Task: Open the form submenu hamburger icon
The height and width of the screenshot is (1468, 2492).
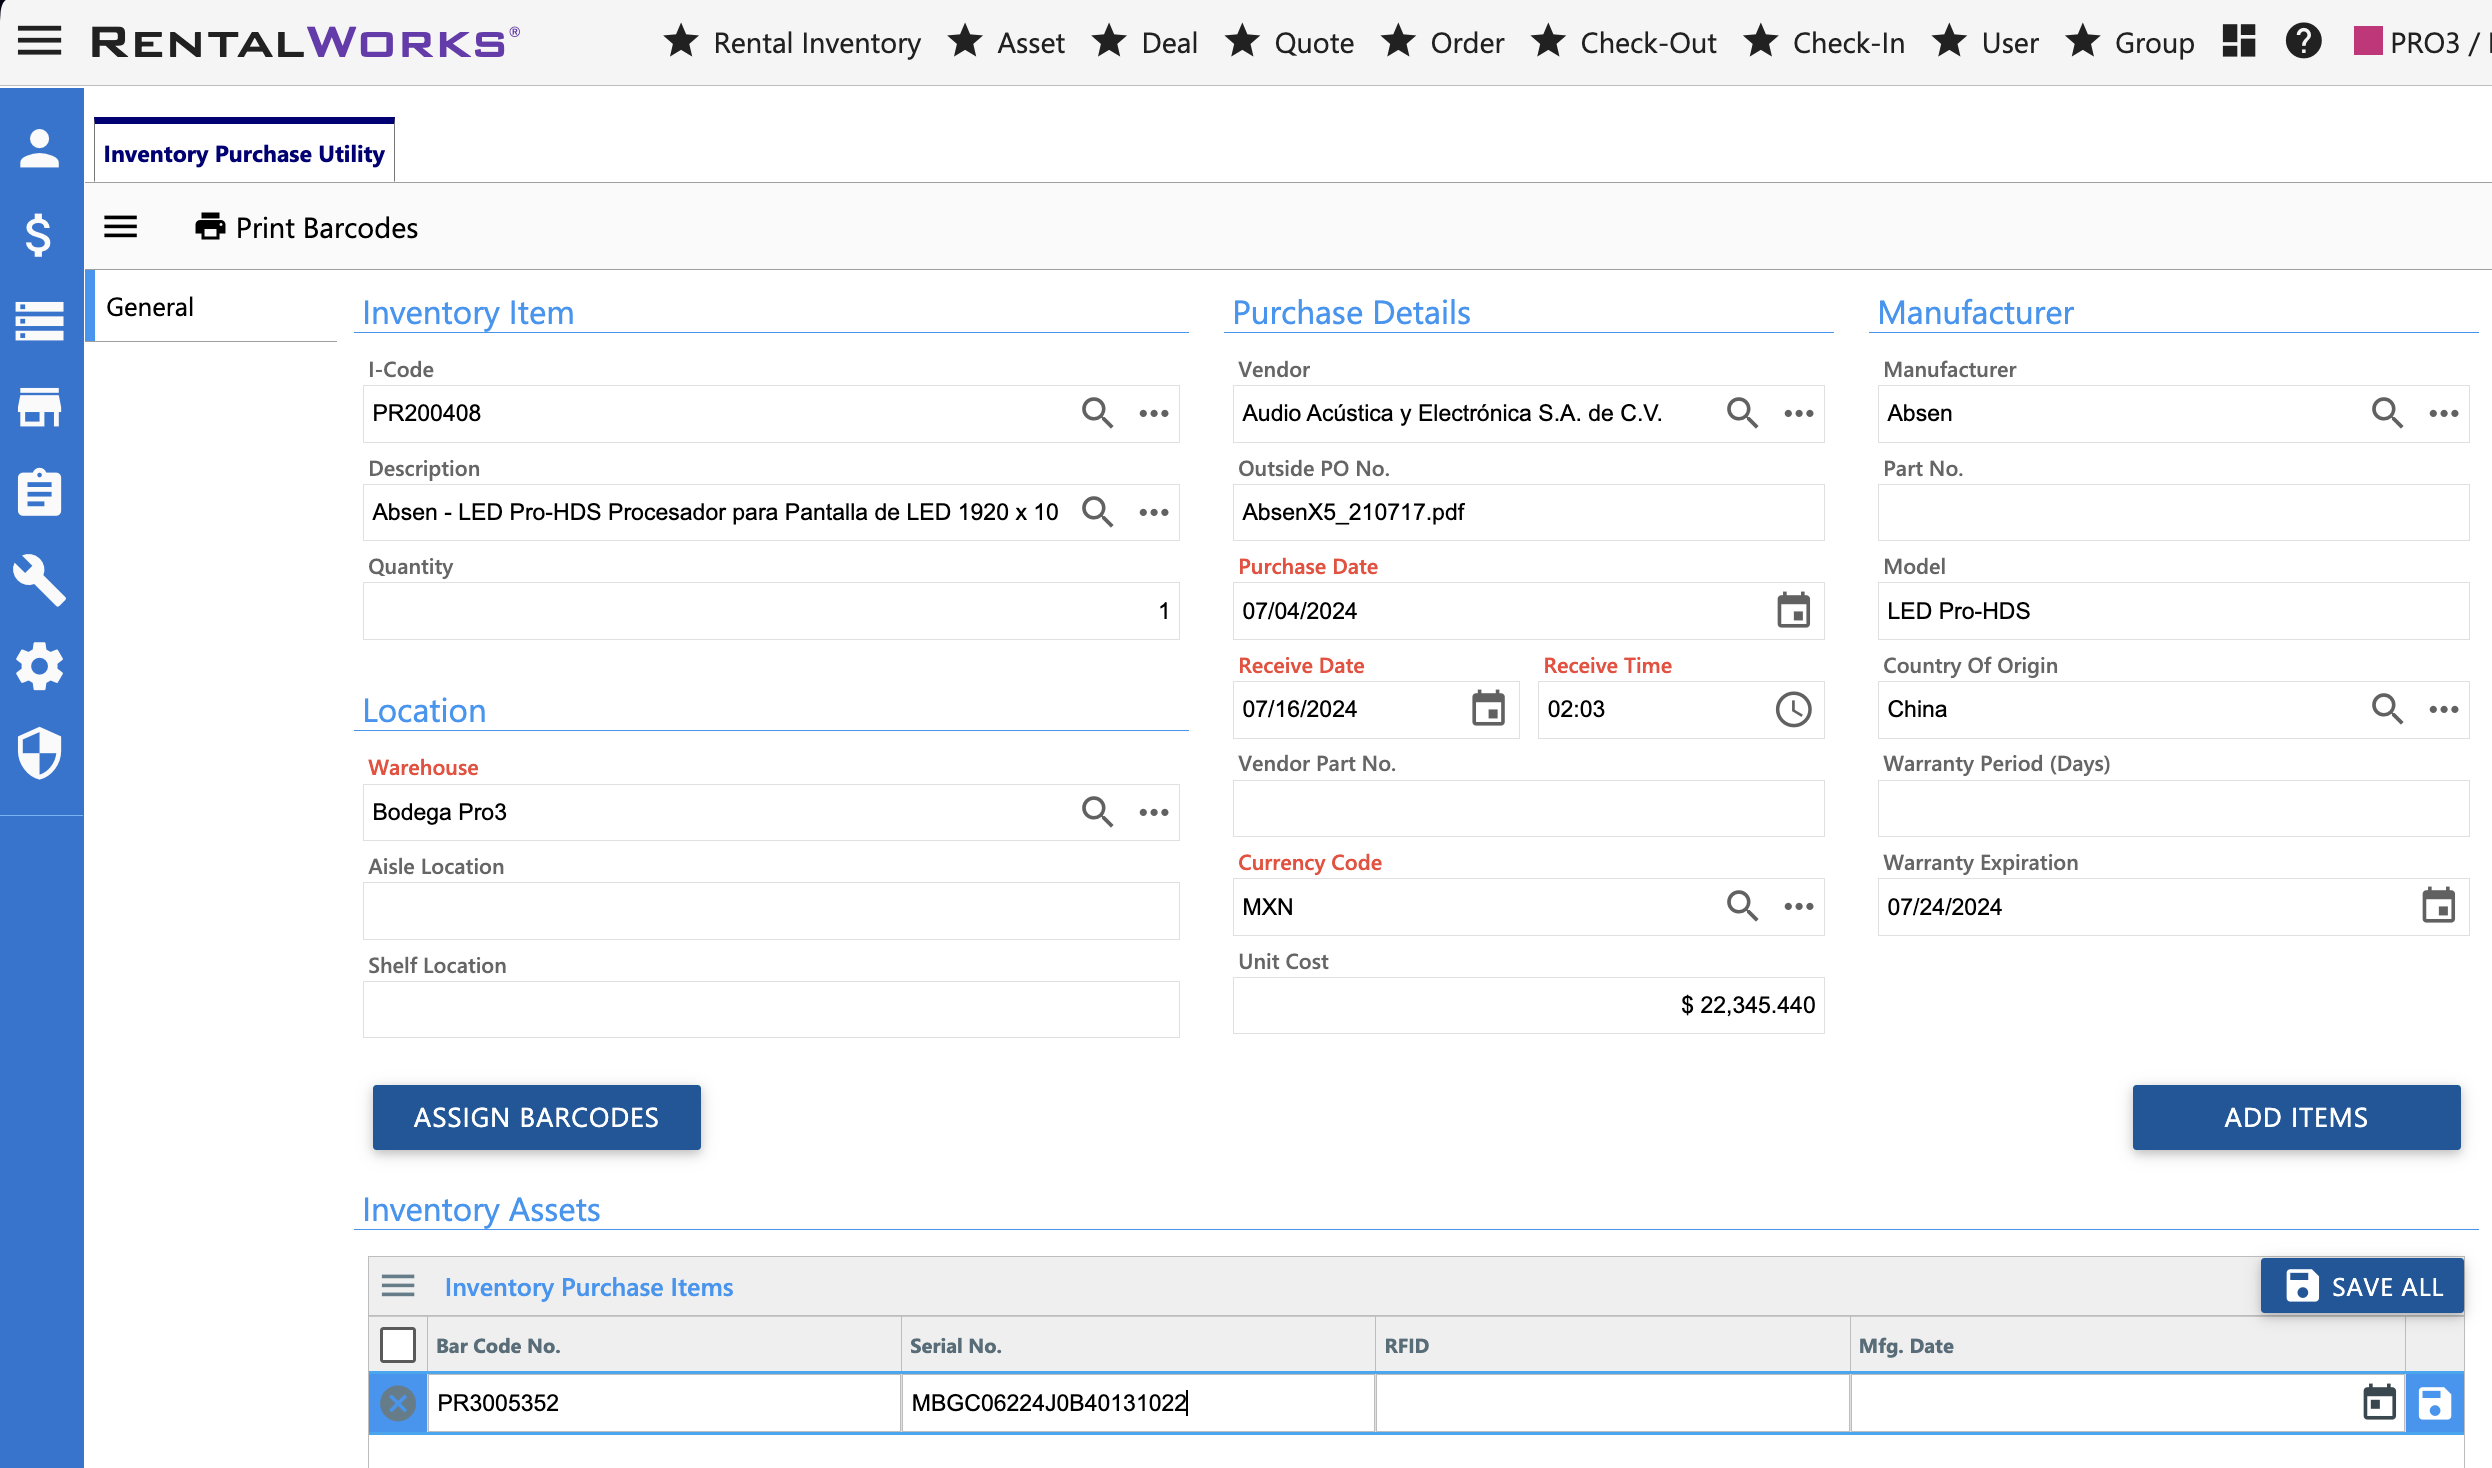Action: point(121,227)
